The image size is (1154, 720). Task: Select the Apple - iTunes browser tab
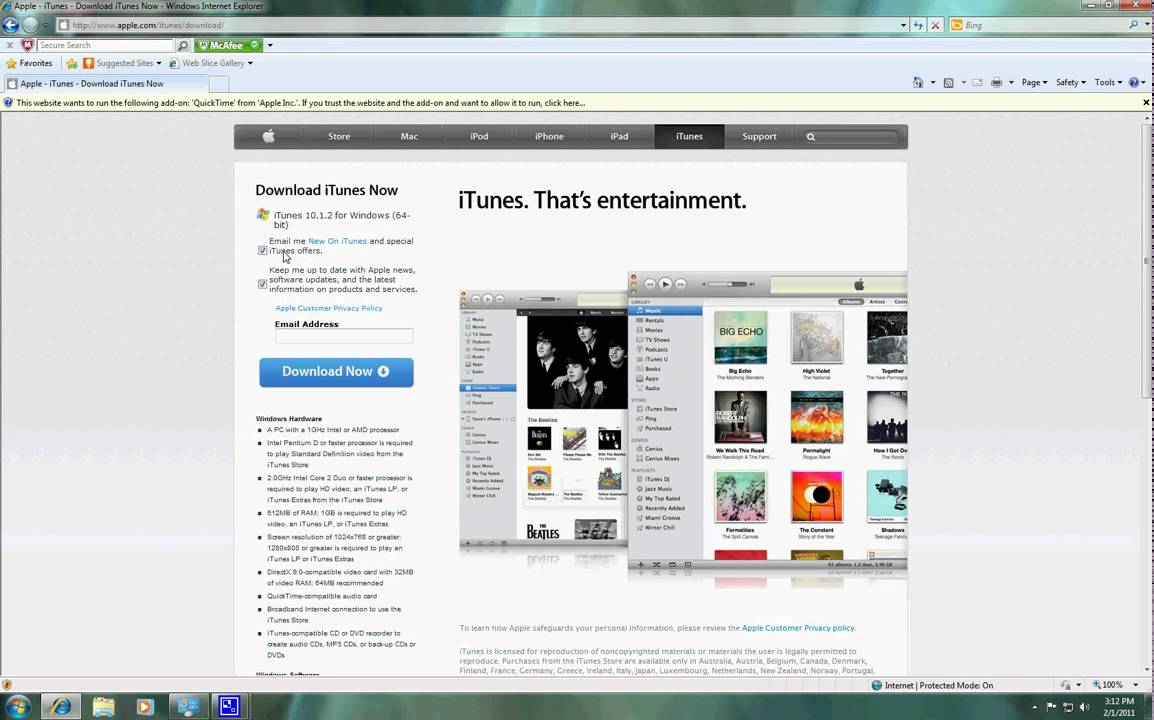(x=106, y=84)
